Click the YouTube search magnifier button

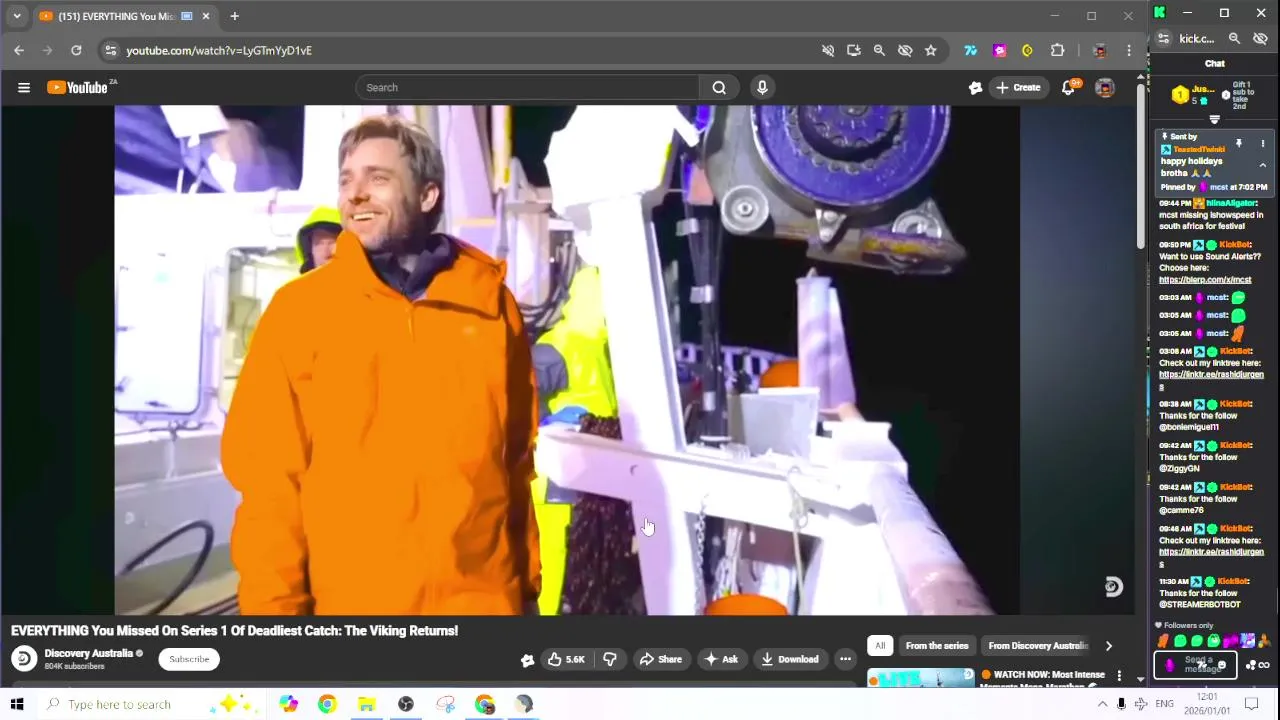tap(719, 88)
